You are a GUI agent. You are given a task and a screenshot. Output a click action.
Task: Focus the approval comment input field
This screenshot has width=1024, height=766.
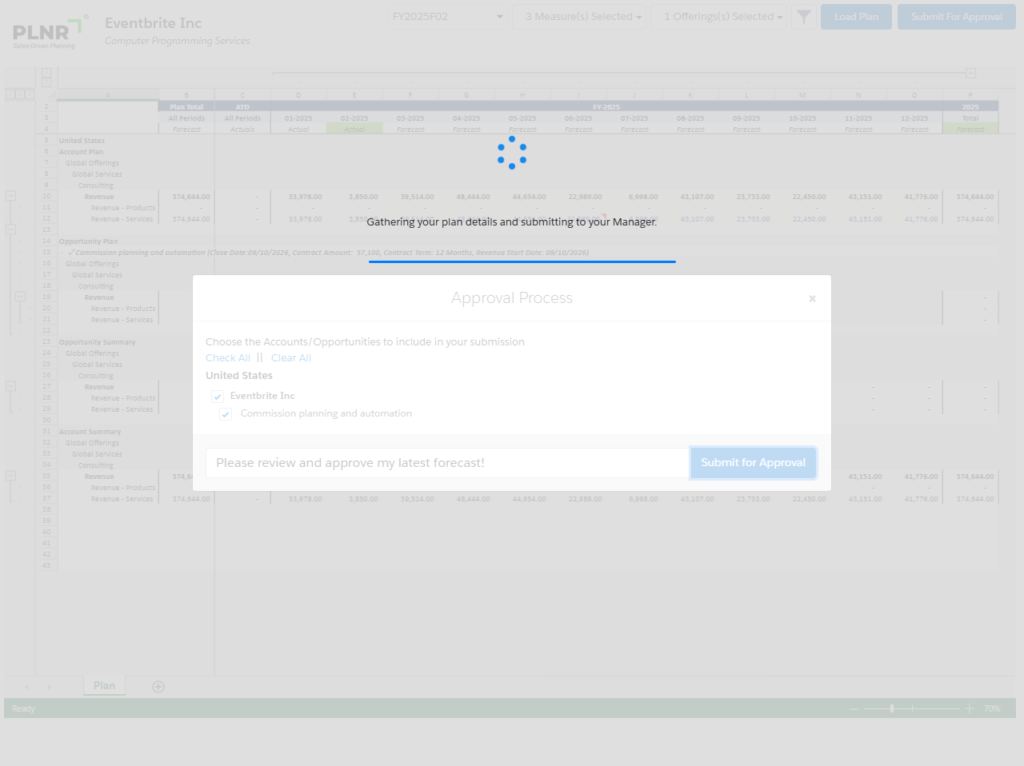(447, 462)
